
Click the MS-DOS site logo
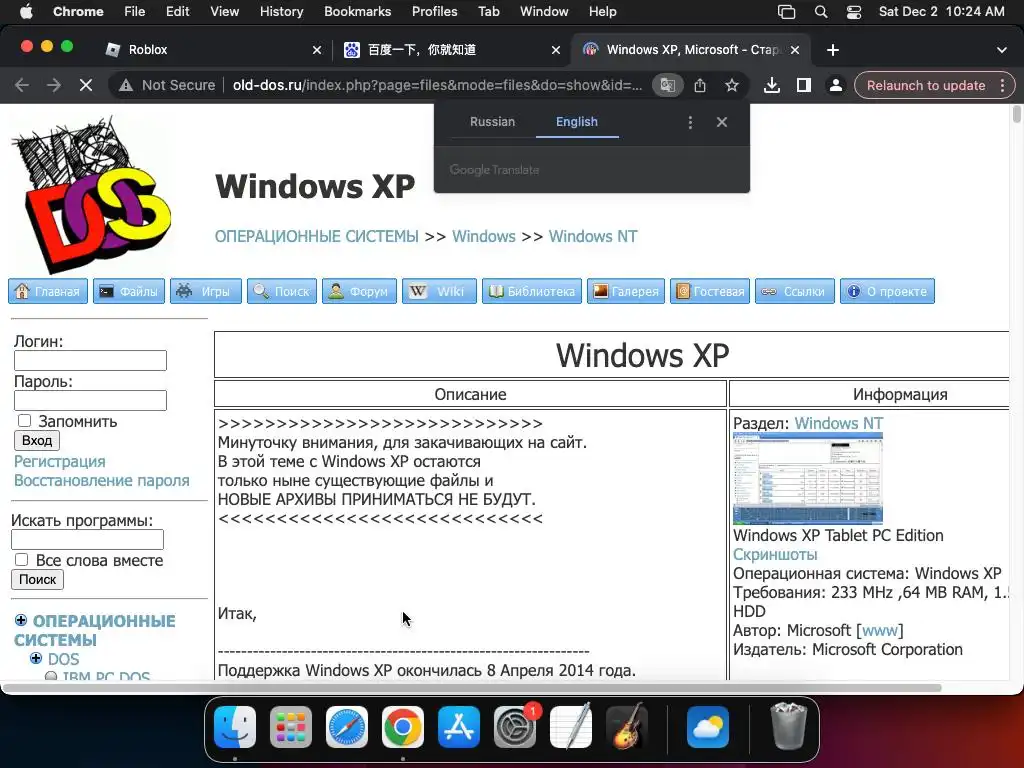tap(91, 195)
